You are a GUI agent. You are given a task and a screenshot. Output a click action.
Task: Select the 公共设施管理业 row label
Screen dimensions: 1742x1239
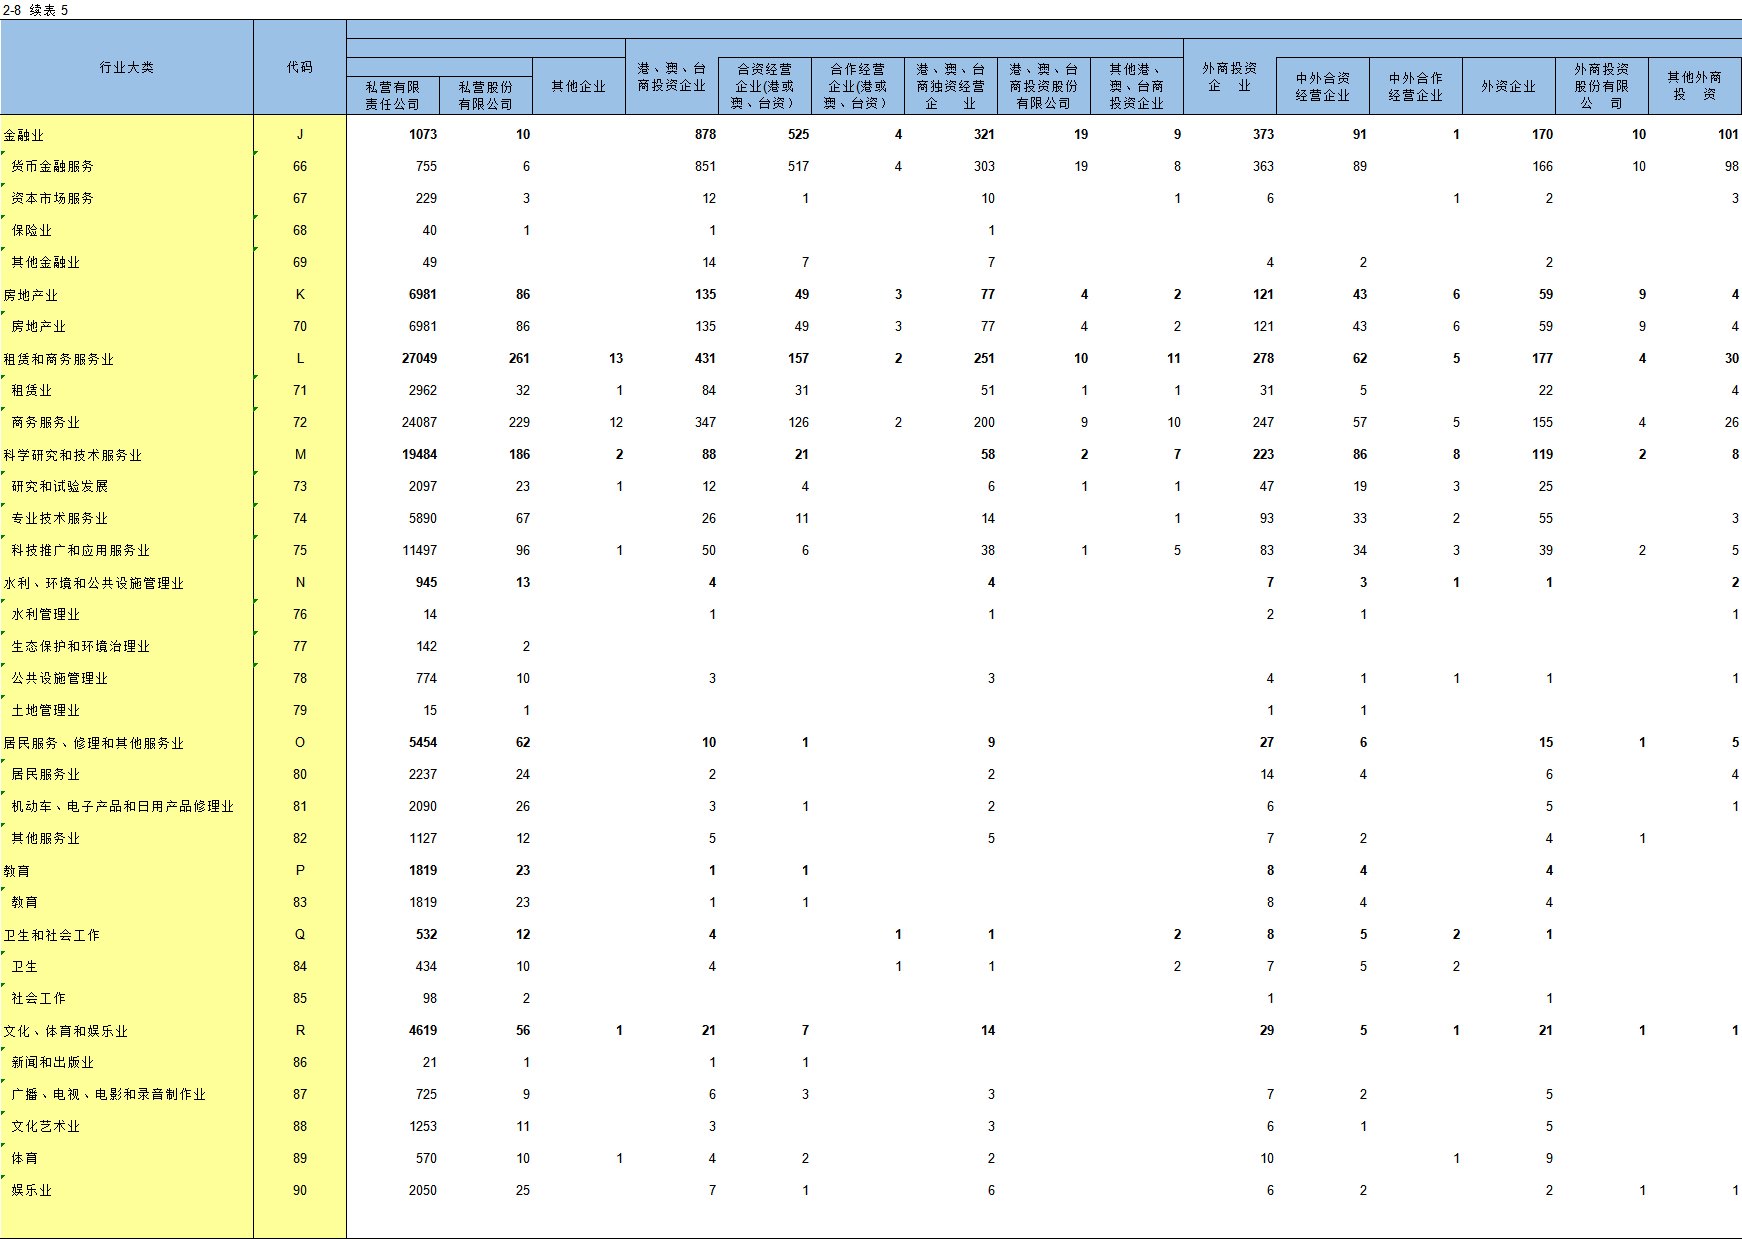(59, 679)
